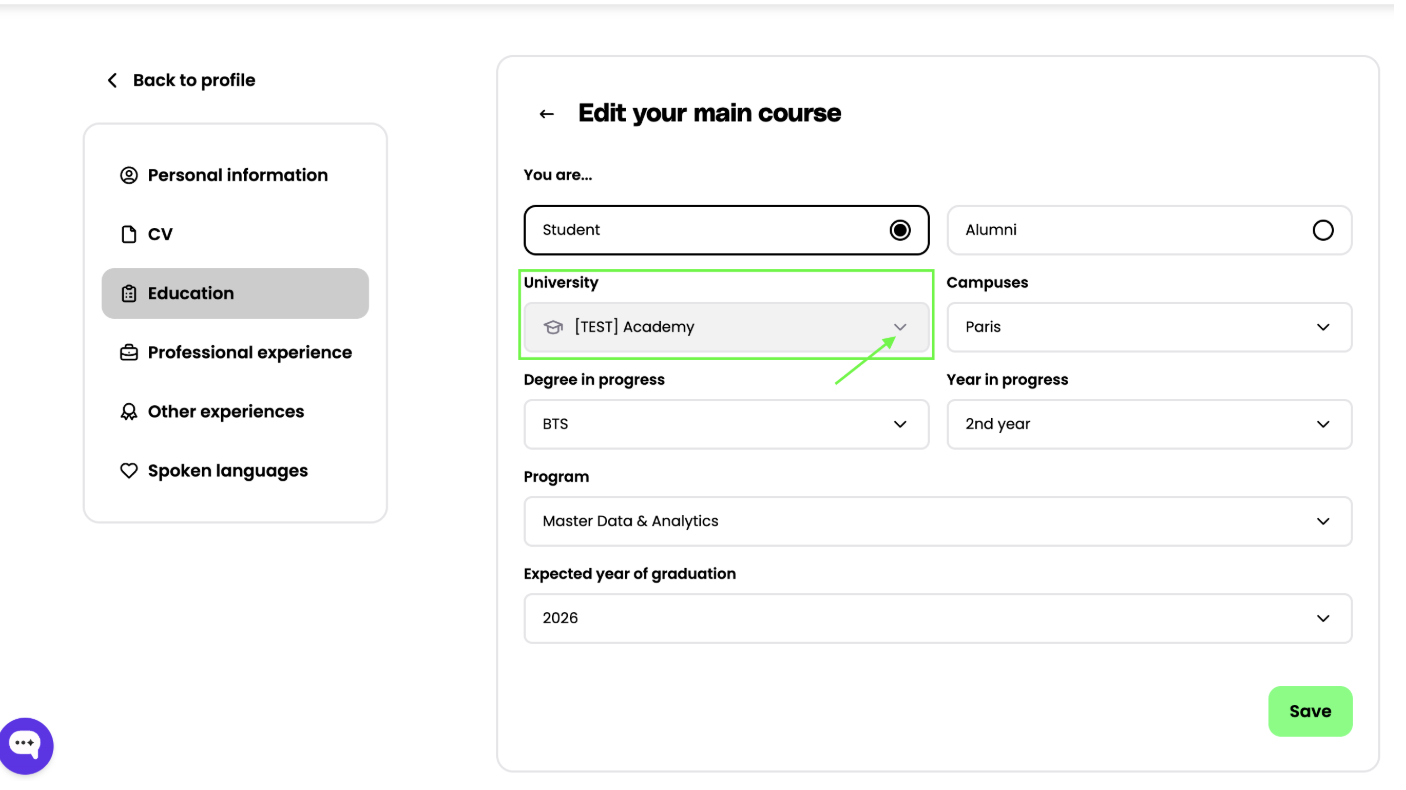Open the purple chat support bubble

25,745
